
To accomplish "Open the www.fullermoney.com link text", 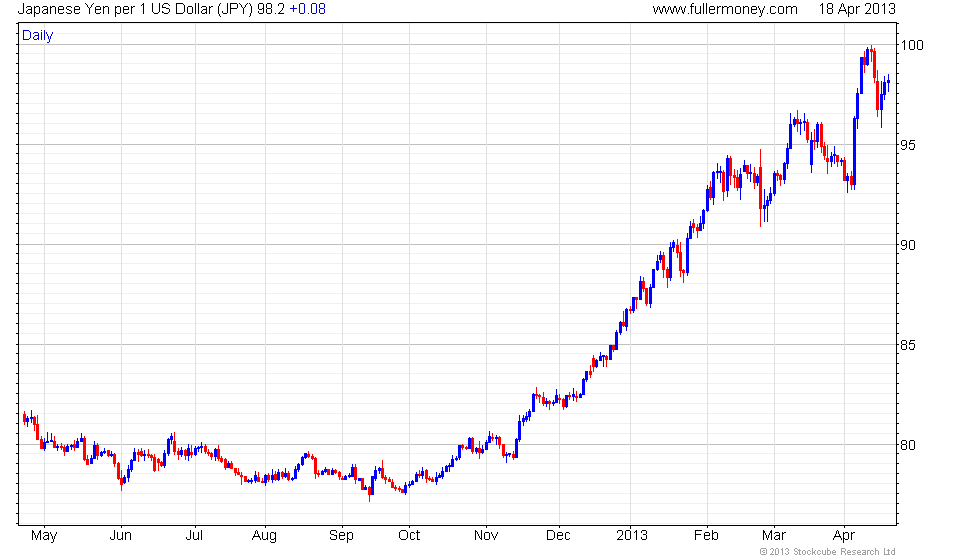I will [x=725, y=9].
